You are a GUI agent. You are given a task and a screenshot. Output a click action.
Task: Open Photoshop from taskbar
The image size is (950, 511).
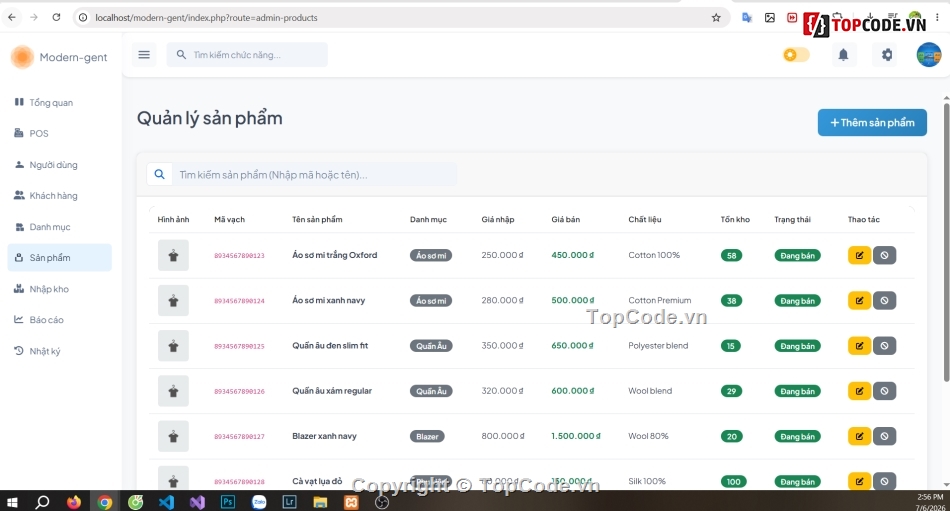(228, 502)
